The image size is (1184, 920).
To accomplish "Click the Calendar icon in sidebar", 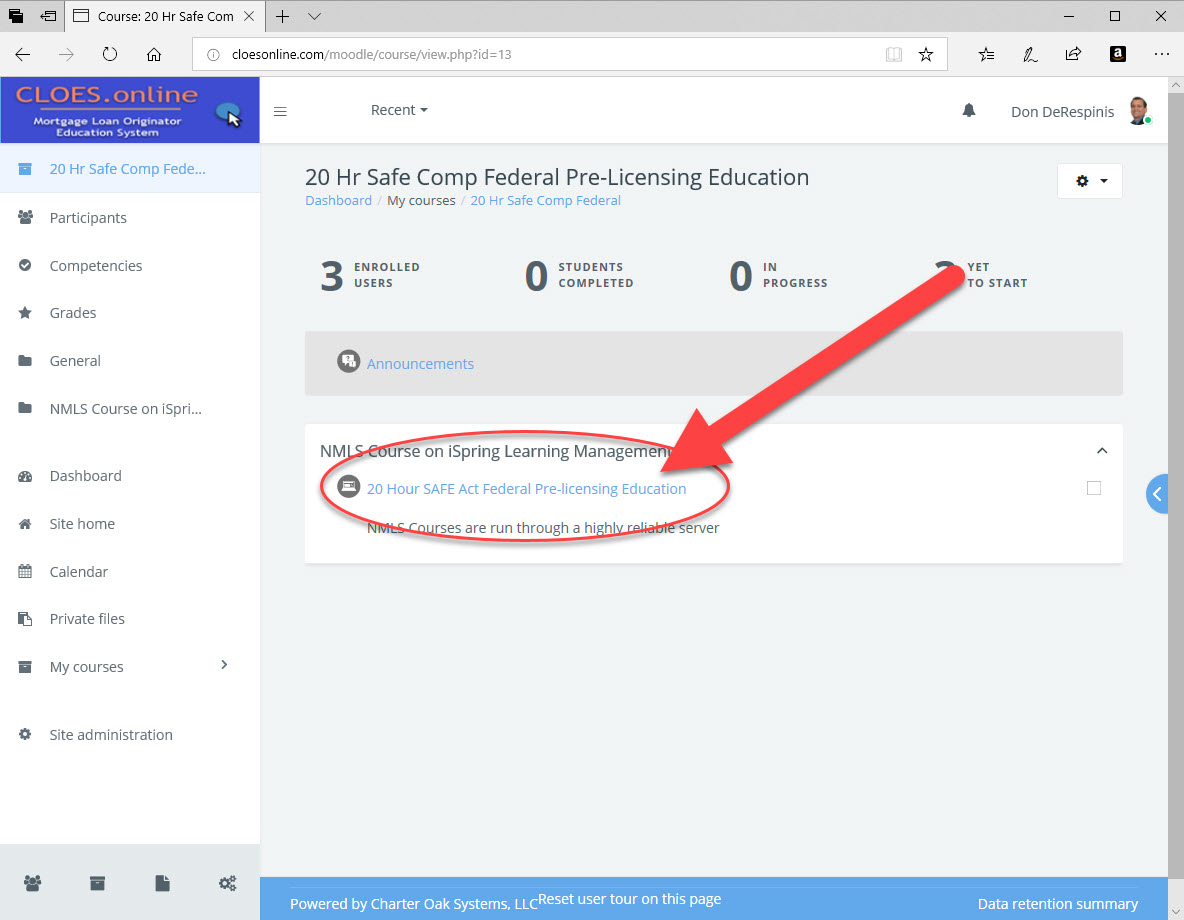I will [x=25, y=572].
